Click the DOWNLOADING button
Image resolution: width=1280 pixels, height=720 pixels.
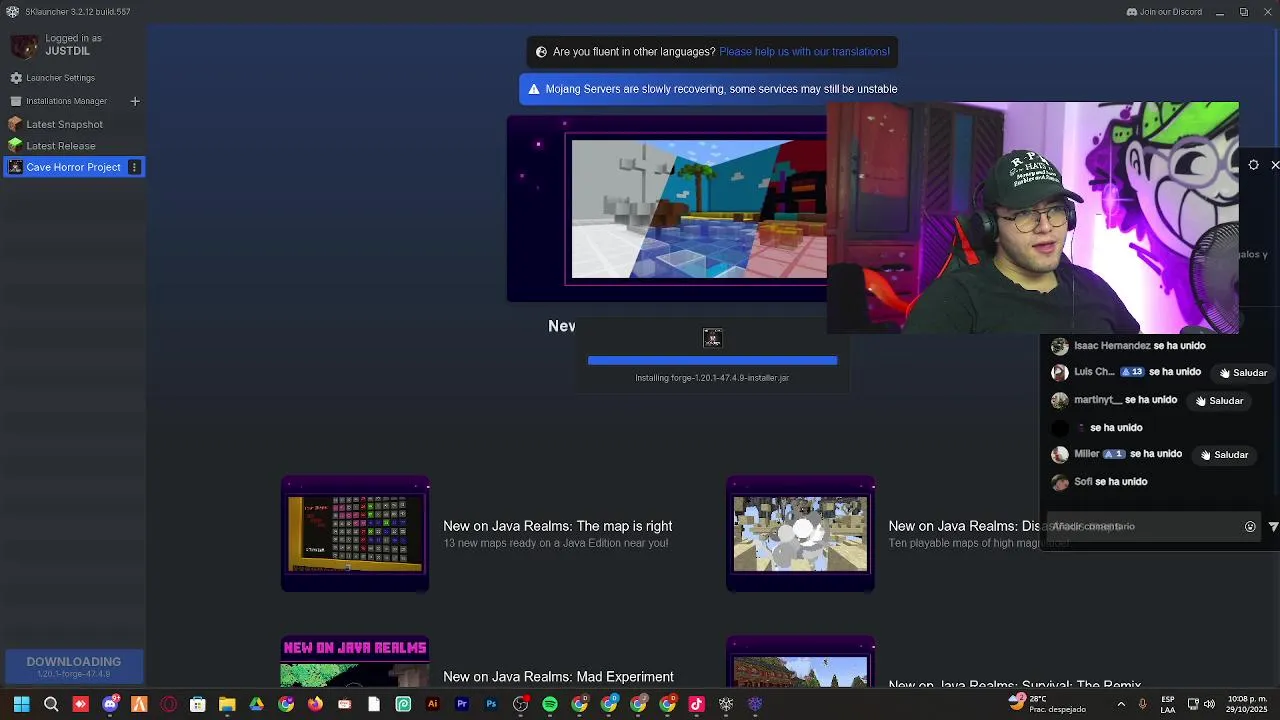coord(74,666)
